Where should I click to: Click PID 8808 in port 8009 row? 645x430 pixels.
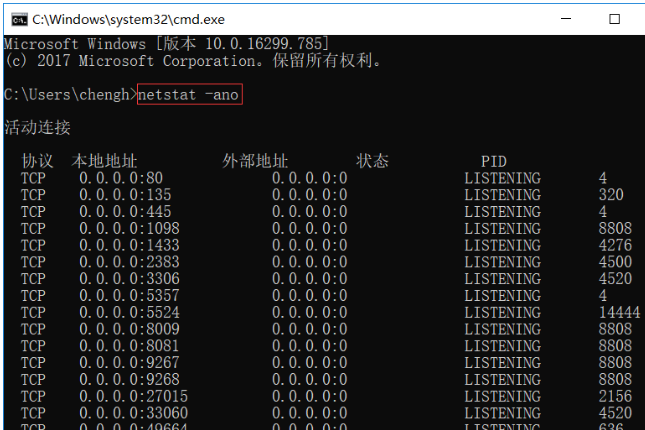[615, 329]
